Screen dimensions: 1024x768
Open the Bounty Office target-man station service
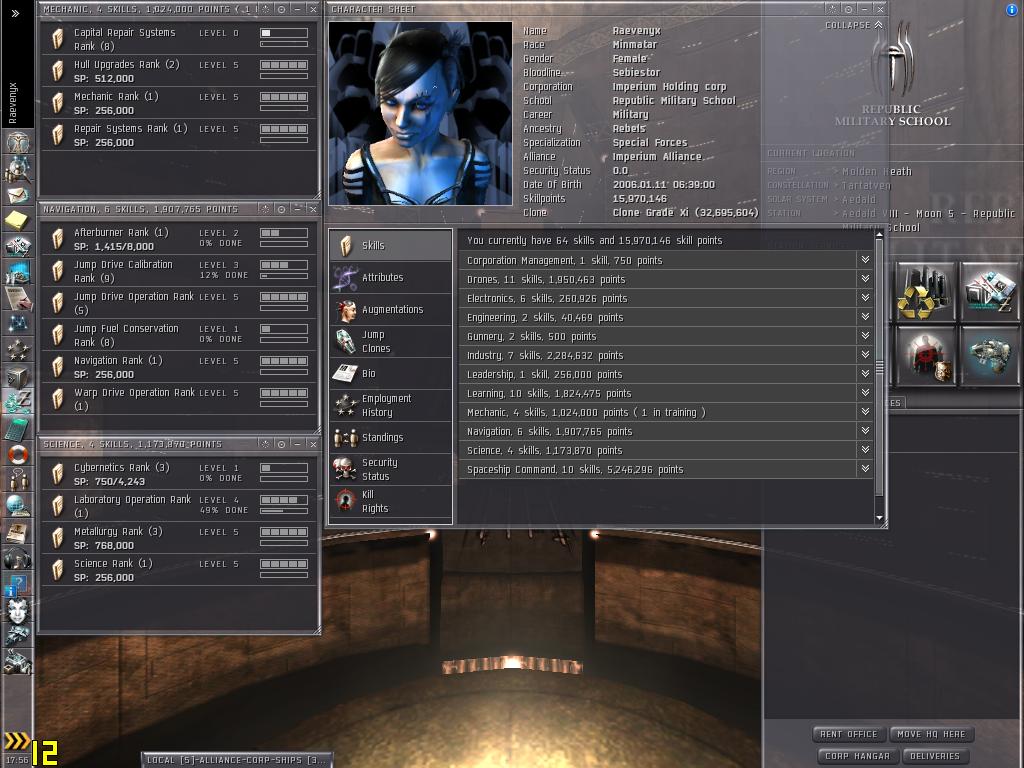(925, 356)
